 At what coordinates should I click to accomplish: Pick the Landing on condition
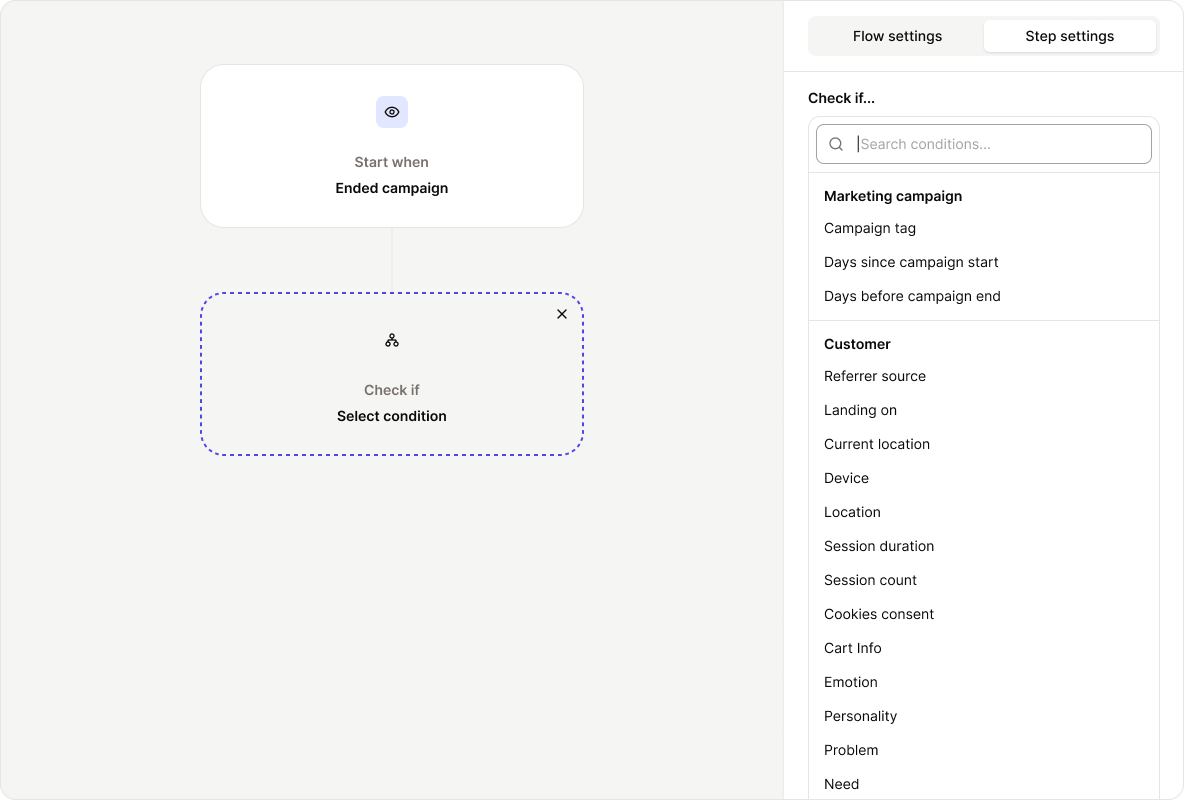860,410
